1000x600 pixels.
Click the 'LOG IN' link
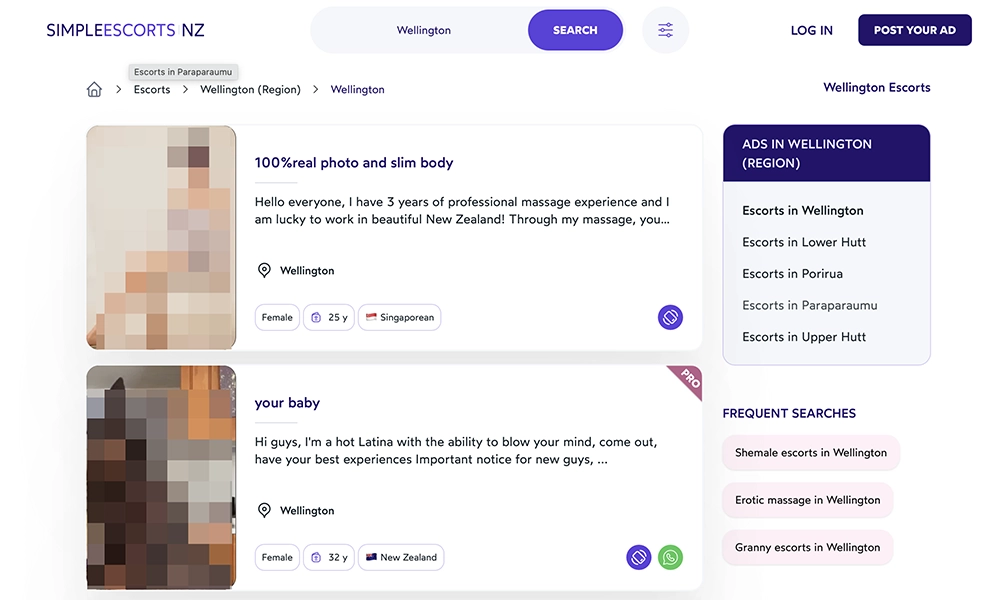[x=811, y=30]
